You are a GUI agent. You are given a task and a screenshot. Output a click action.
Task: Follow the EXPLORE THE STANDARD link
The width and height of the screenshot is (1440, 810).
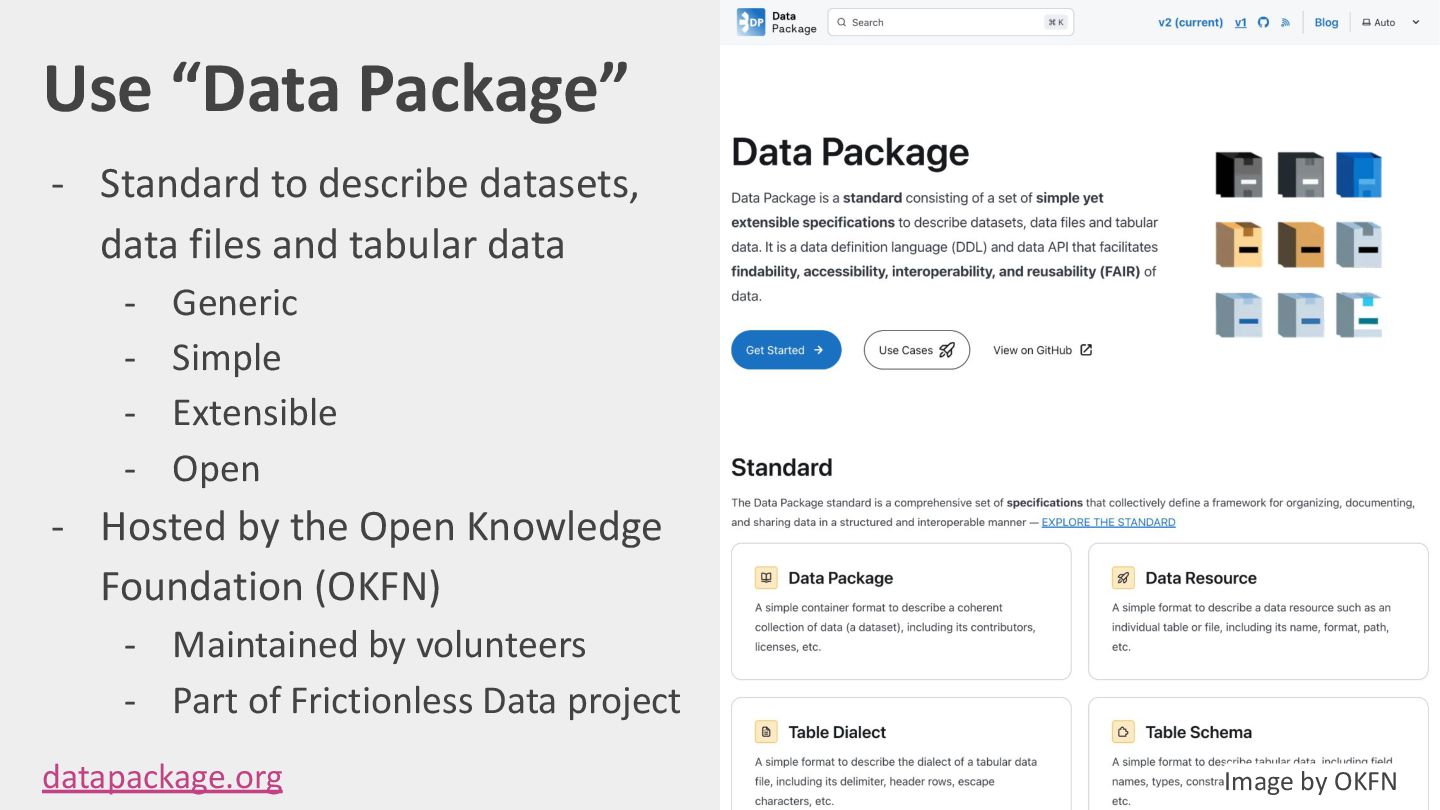pyautogui.click(x=1108, y=522)
